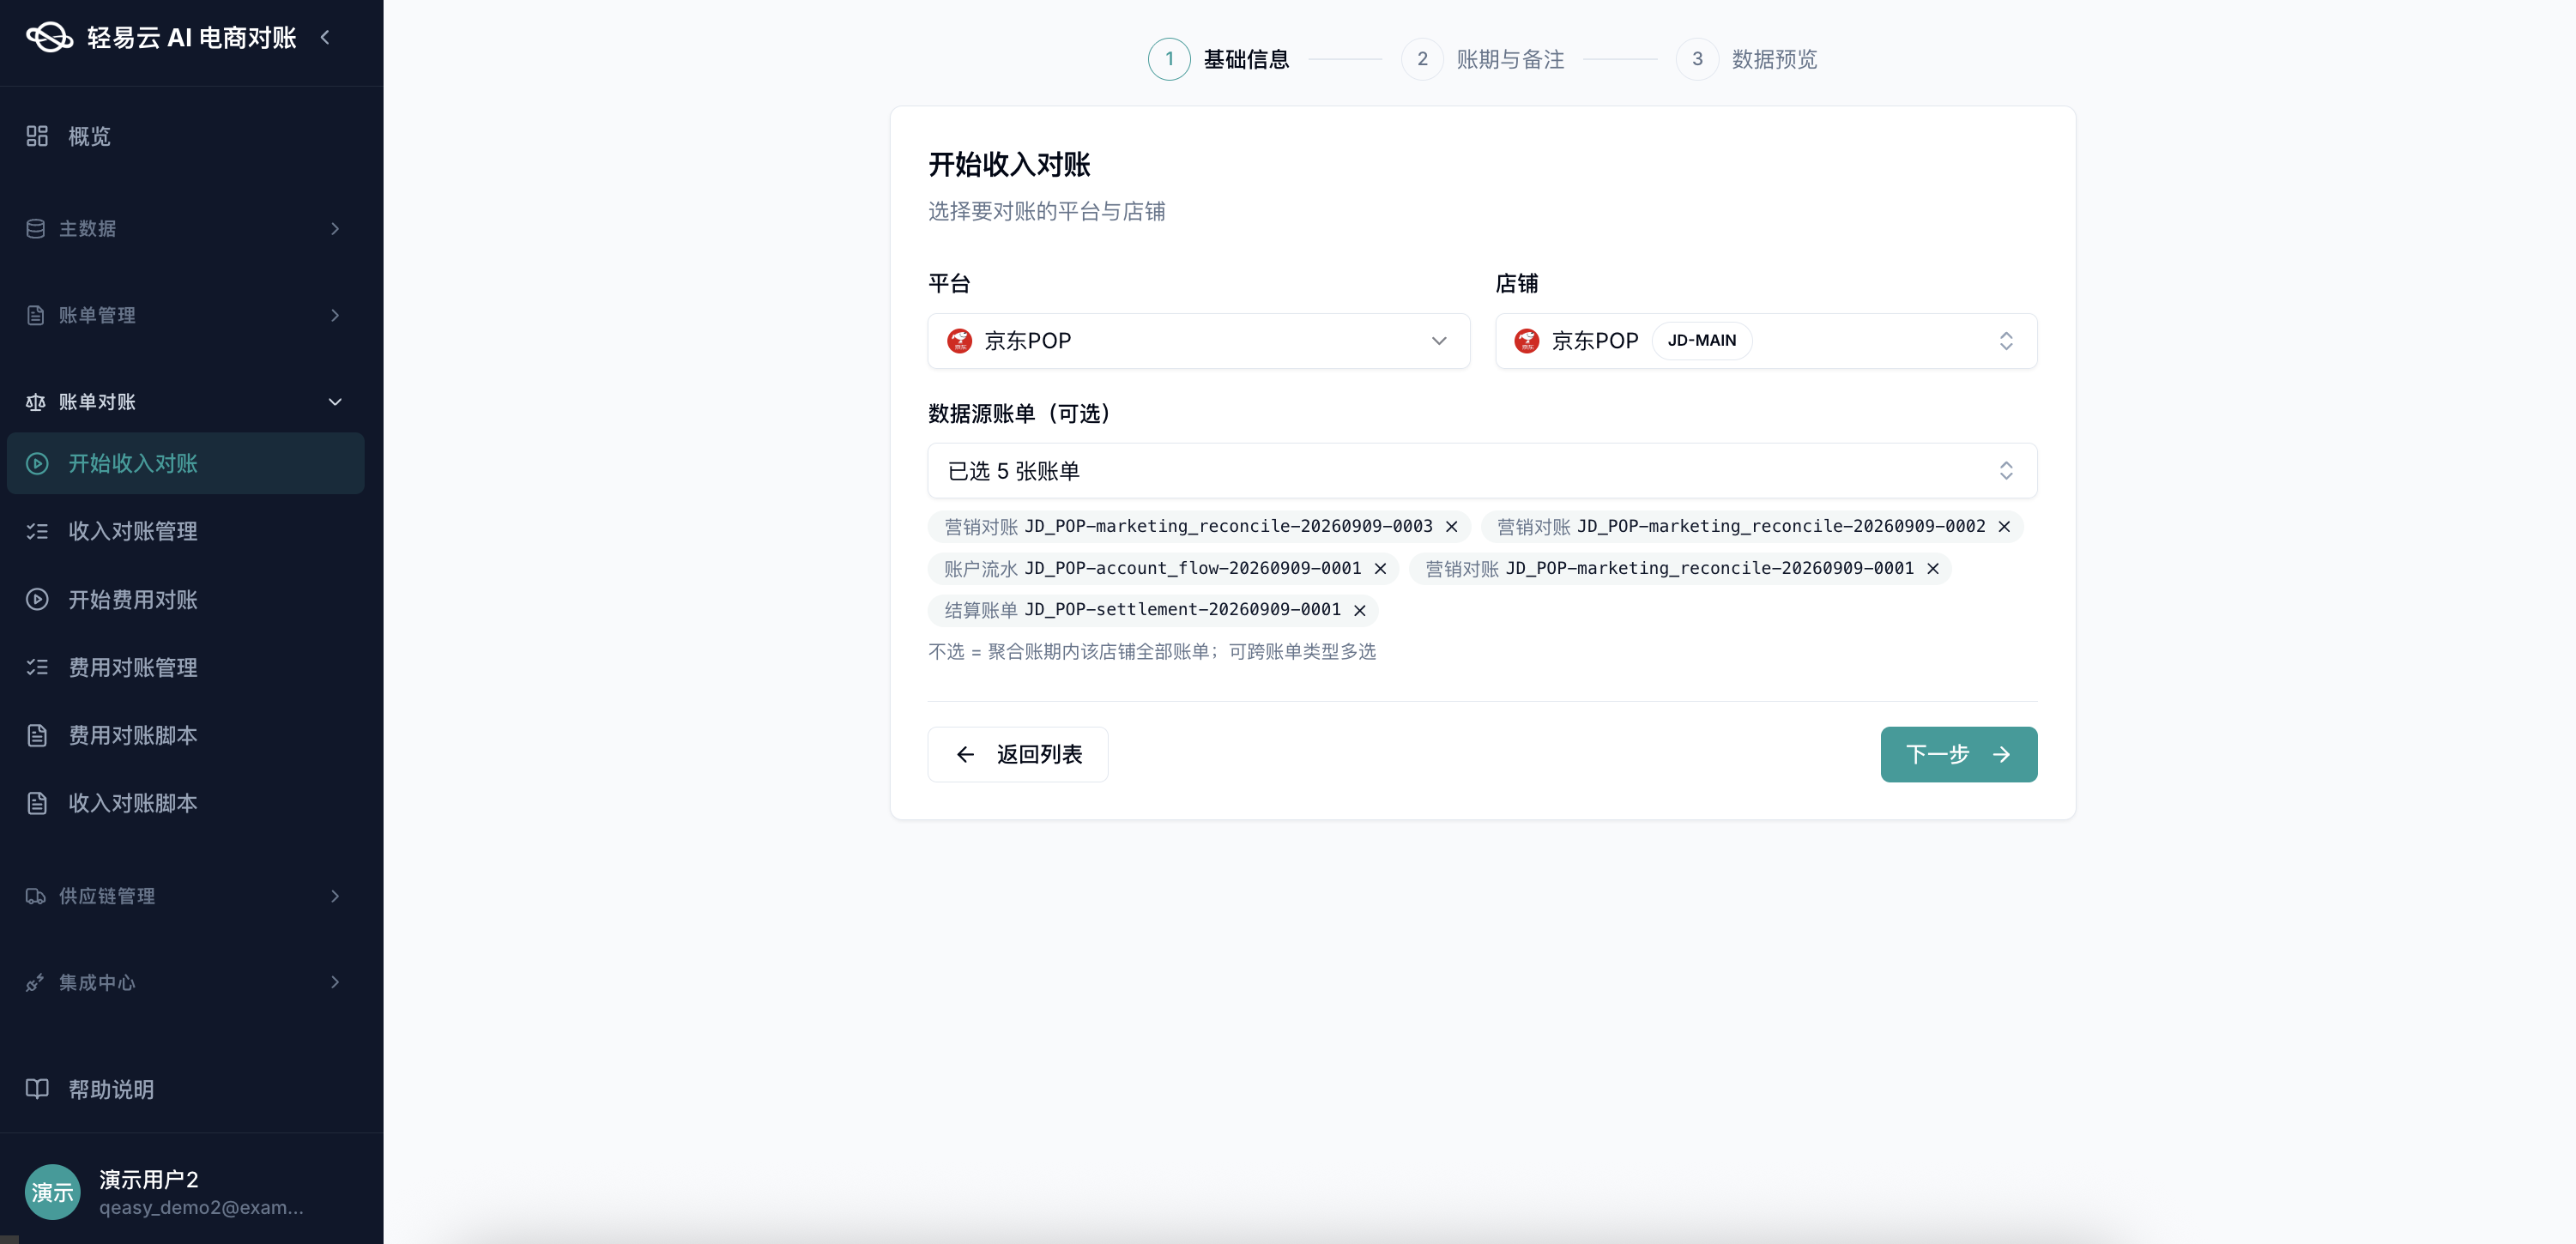Screen dimensions: 2576x1244
Task: Open 收入对账管理 menu item
Action: [186, 531]
